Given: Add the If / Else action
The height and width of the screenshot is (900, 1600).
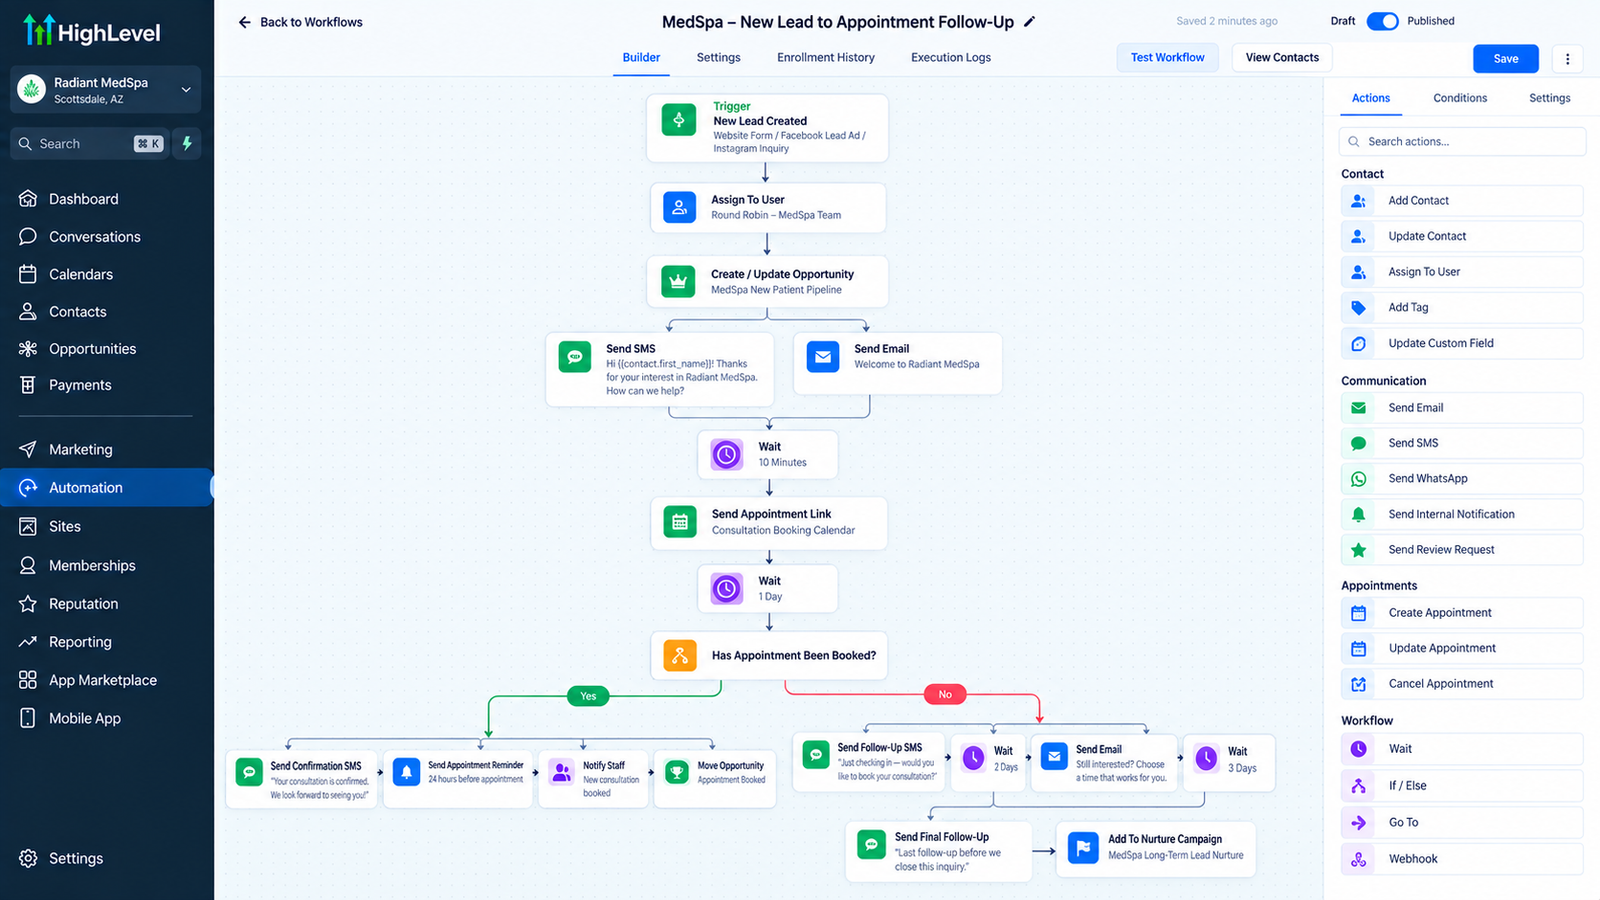Looking at the screenshot, I should (1462, 786).
